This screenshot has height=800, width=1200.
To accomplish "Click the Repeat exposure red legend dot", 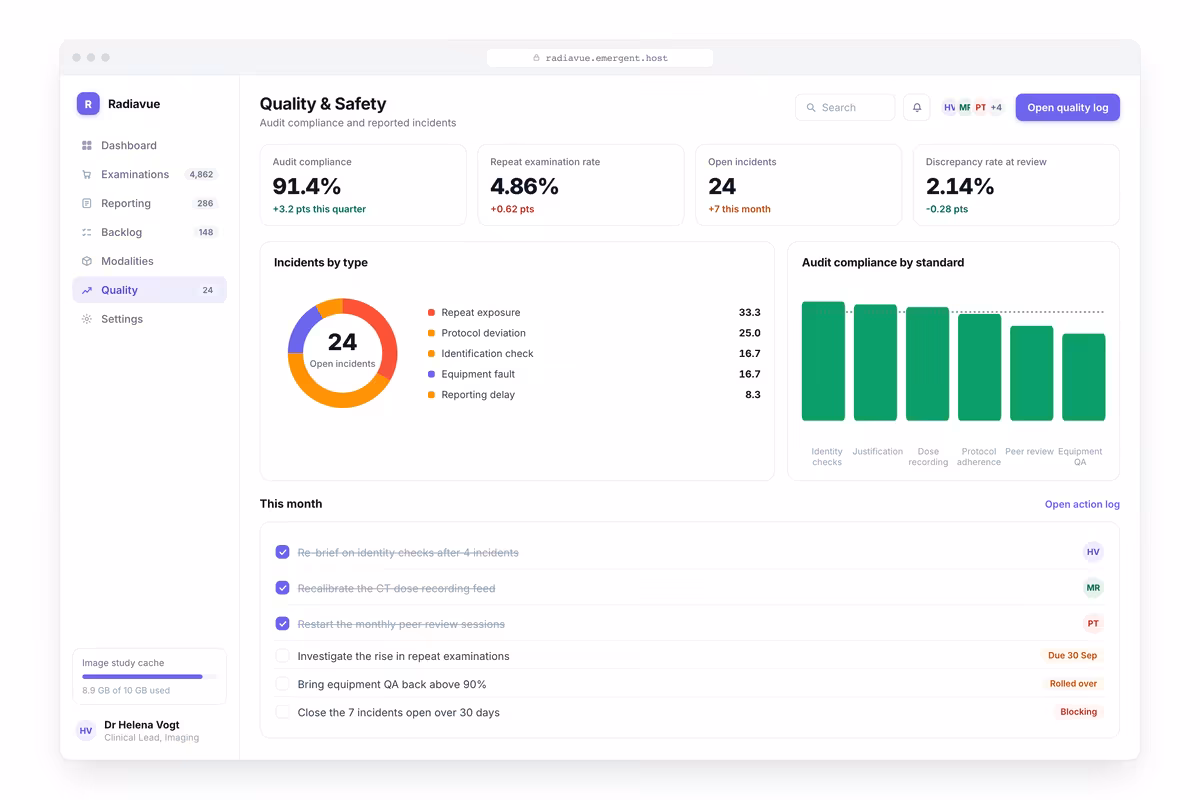I will point(431,313).
